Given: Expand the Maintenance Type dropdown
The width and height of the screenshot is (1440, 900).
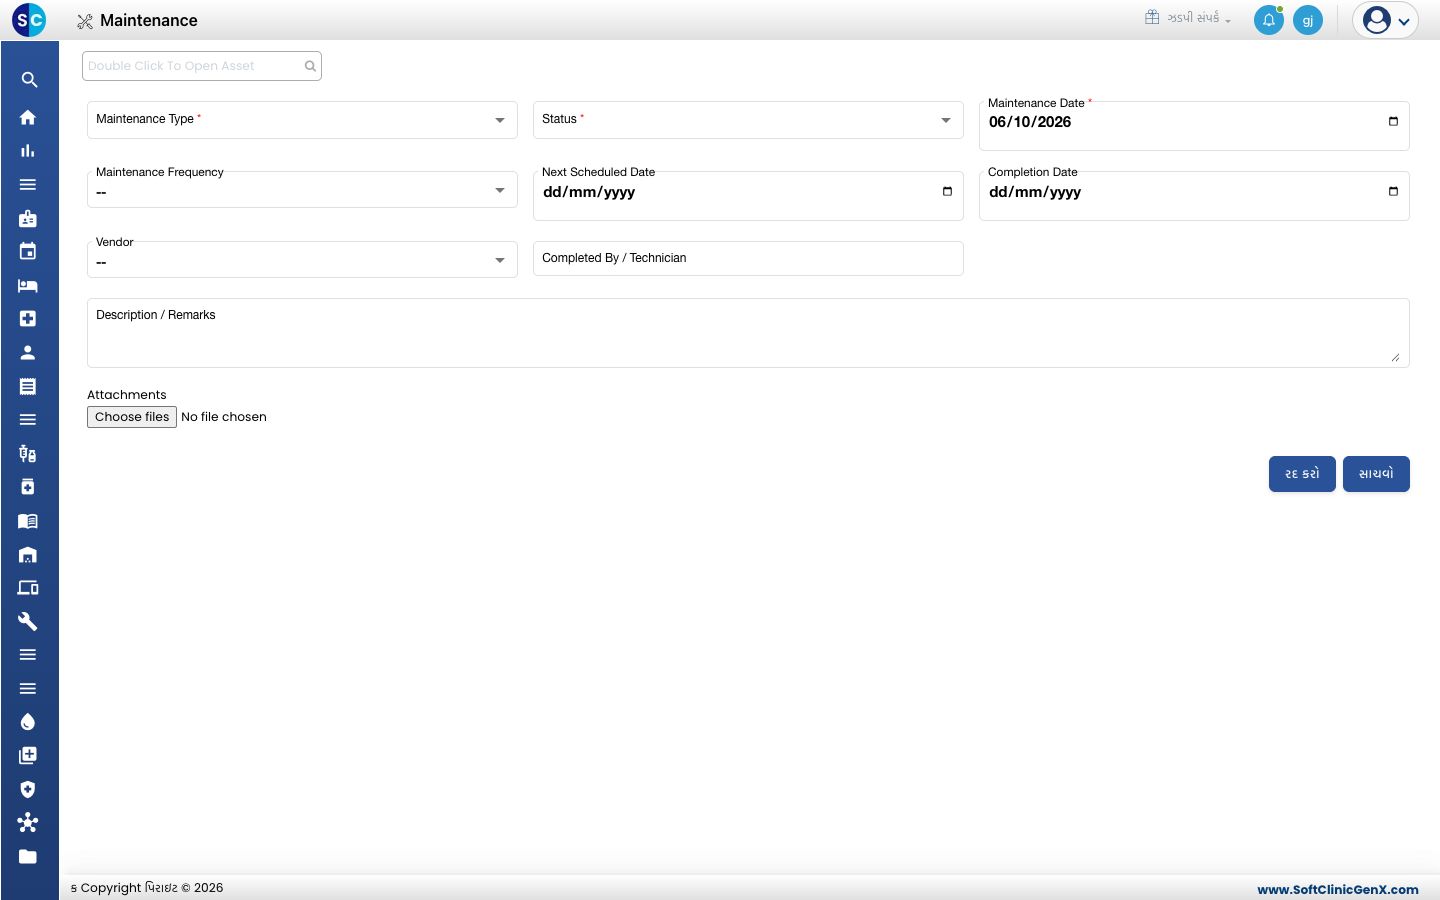Looking at the screenshot, I should 302,120.
